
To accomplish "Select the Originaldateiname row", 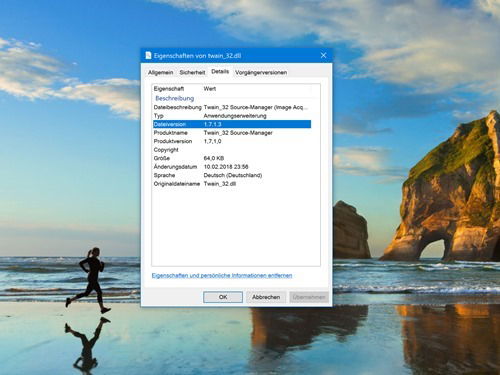I will [x=232, y=184].
